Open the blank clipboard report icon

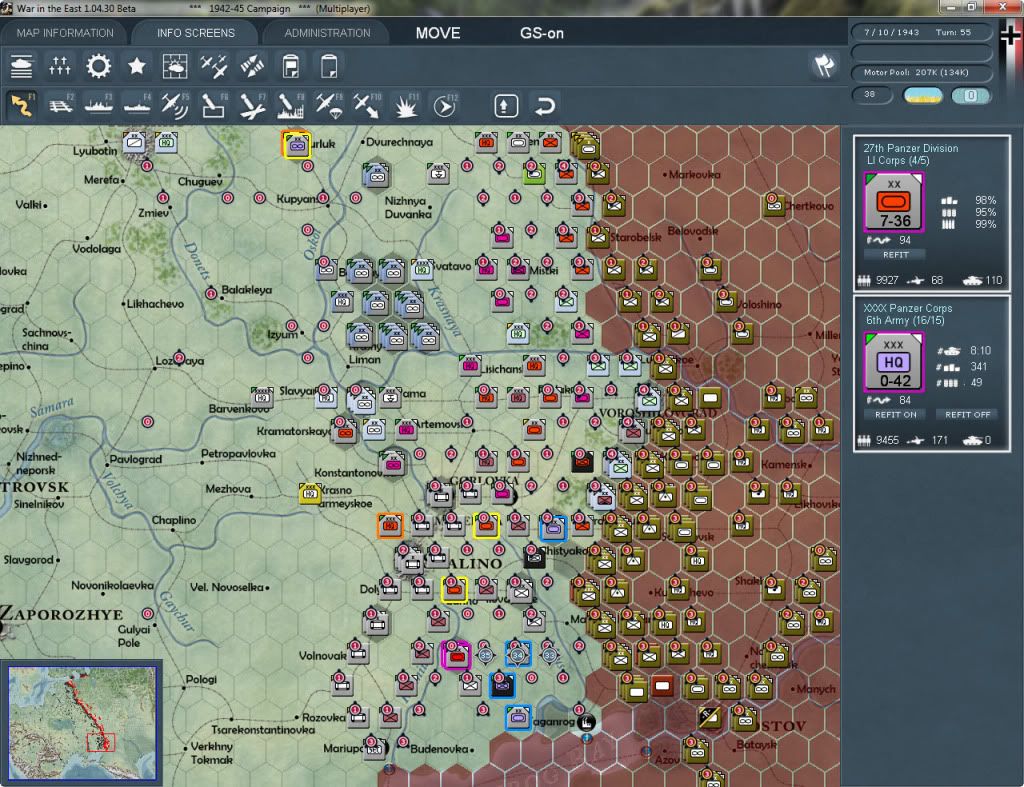point(329,66)
